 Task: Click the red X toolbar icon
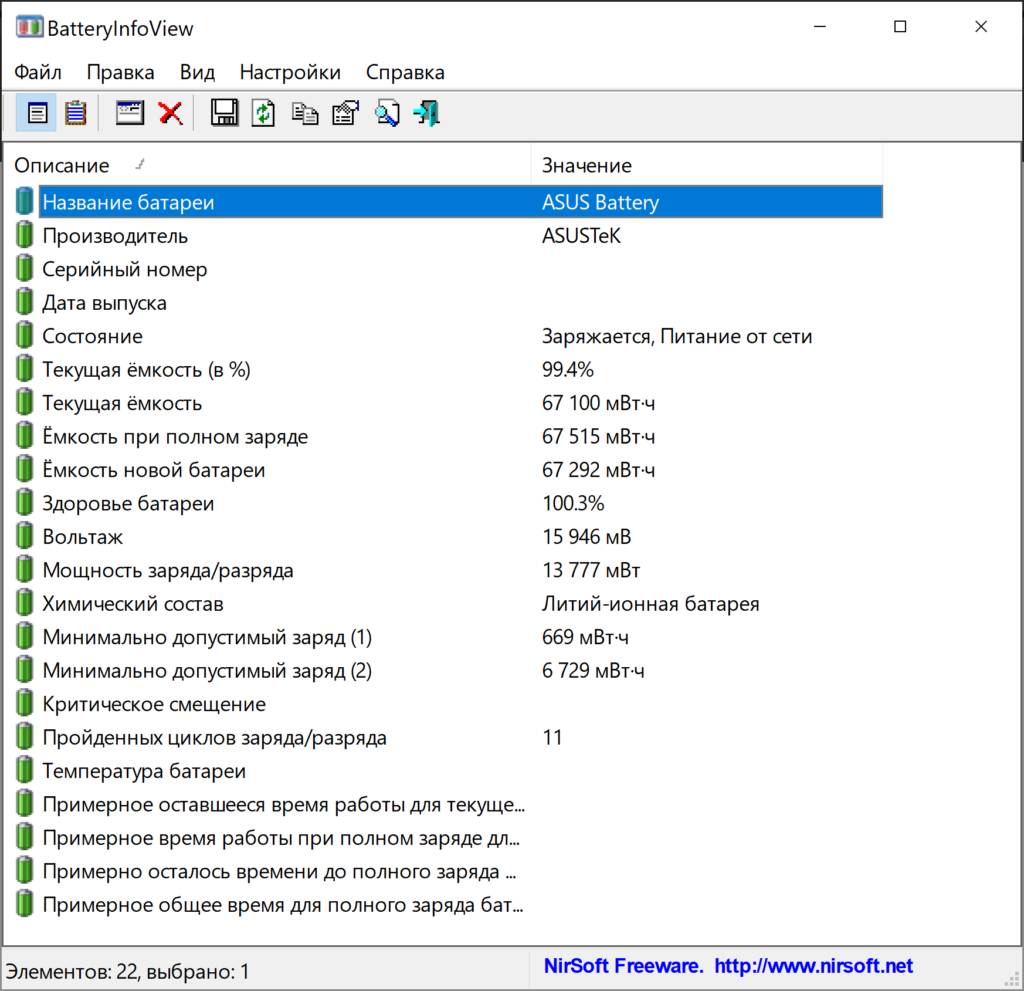click(x=170, y=114)
